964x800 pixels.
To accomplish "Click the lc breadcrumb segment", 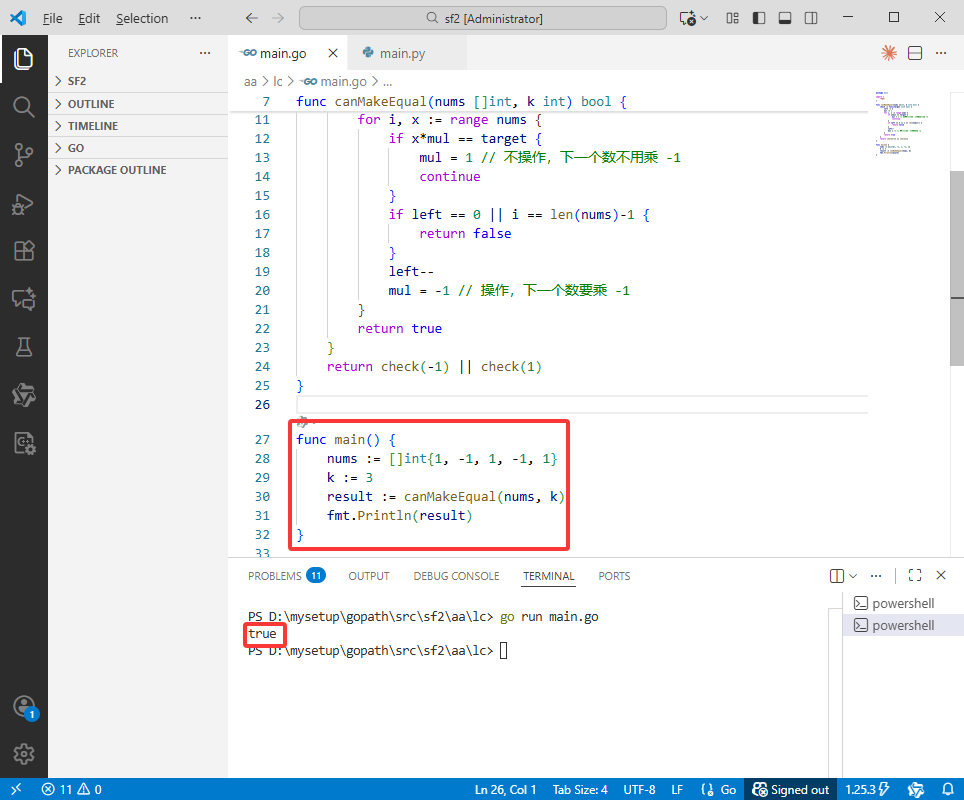I will pos(277,81).
